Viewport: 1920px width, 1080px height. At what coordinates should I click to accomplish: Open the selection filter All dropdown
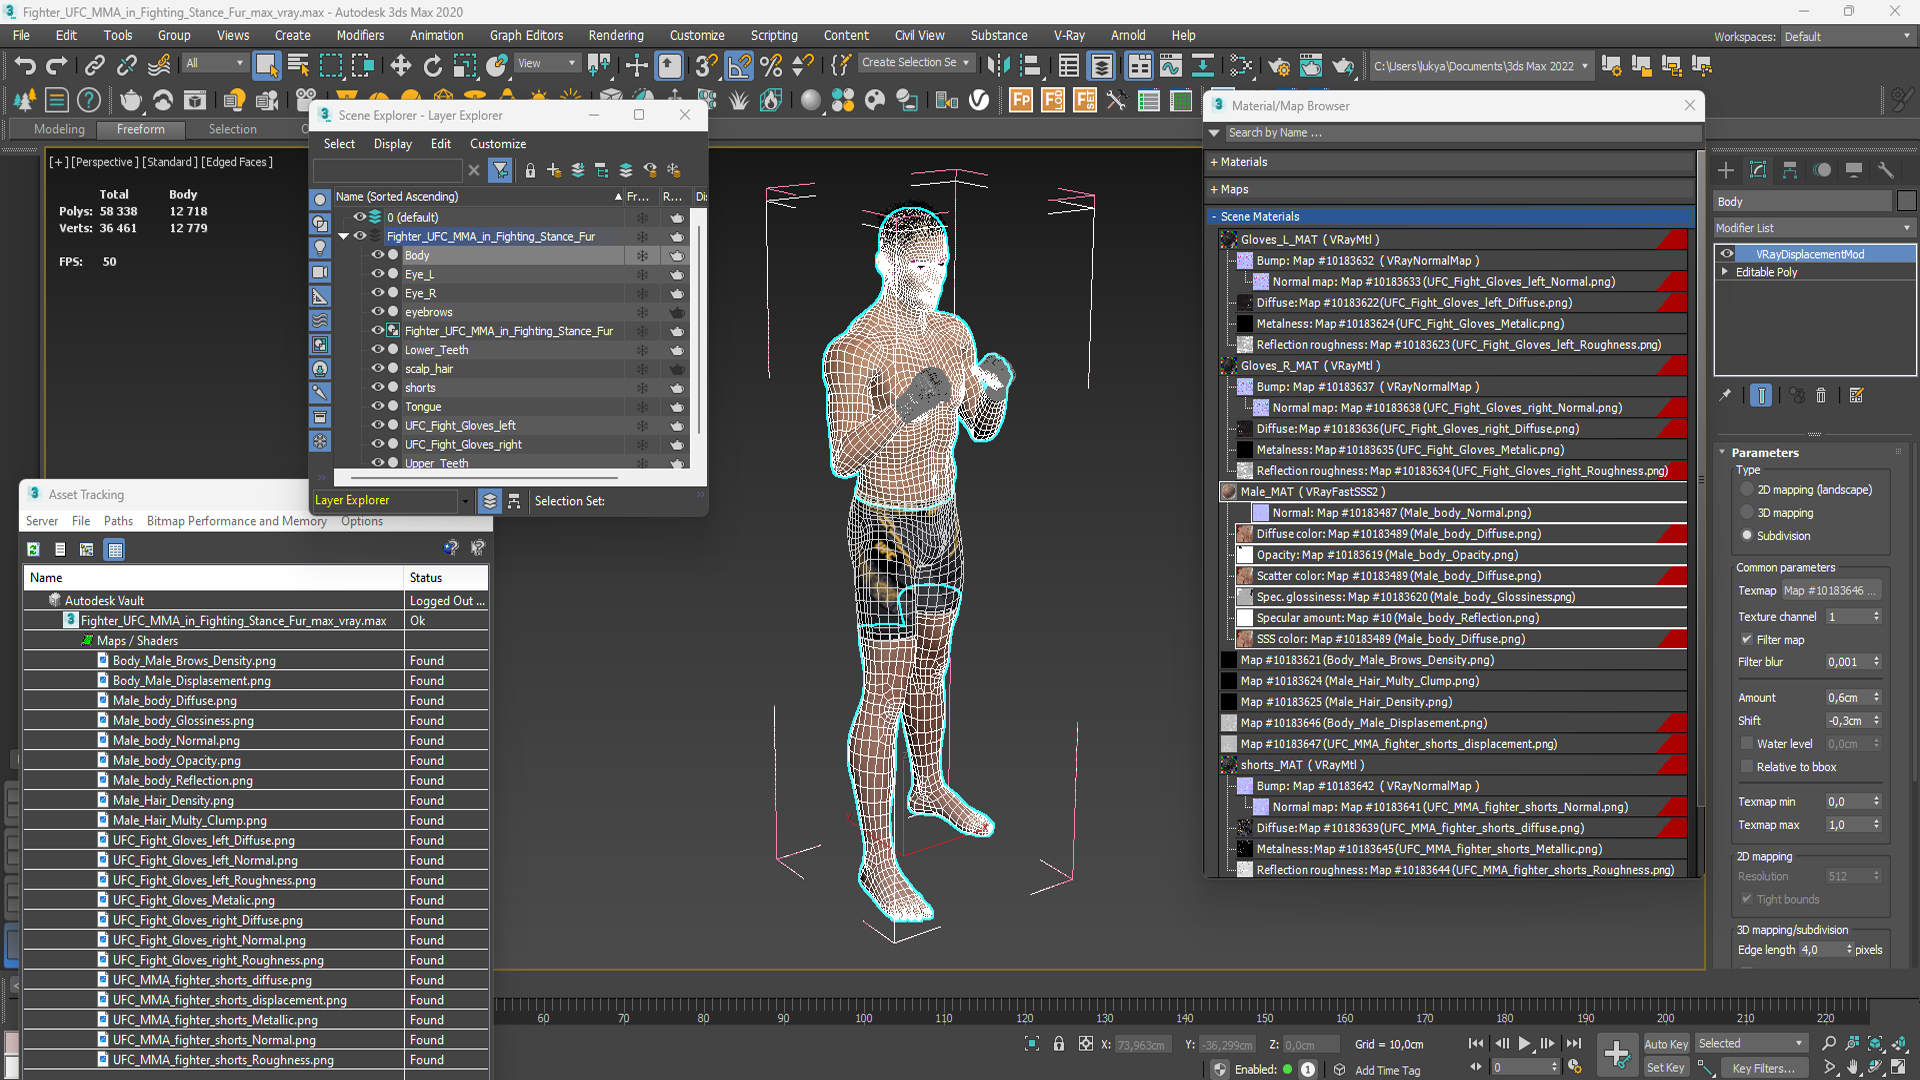click(x=214, y=63)
